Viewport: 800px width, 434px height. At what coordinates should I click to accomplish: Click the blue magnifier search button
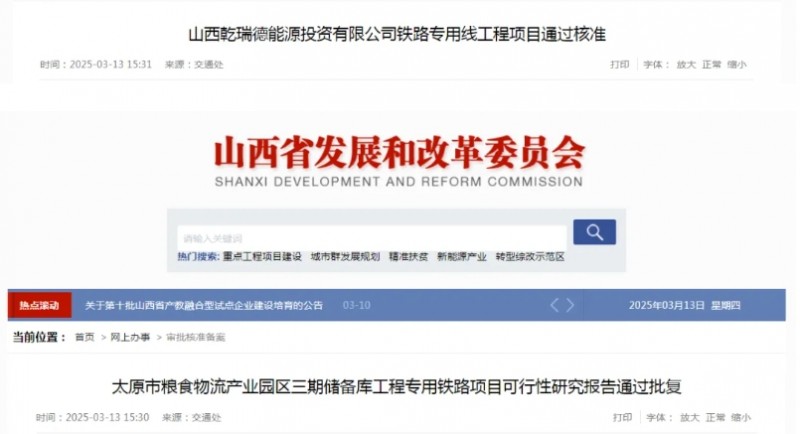point(594,232)
